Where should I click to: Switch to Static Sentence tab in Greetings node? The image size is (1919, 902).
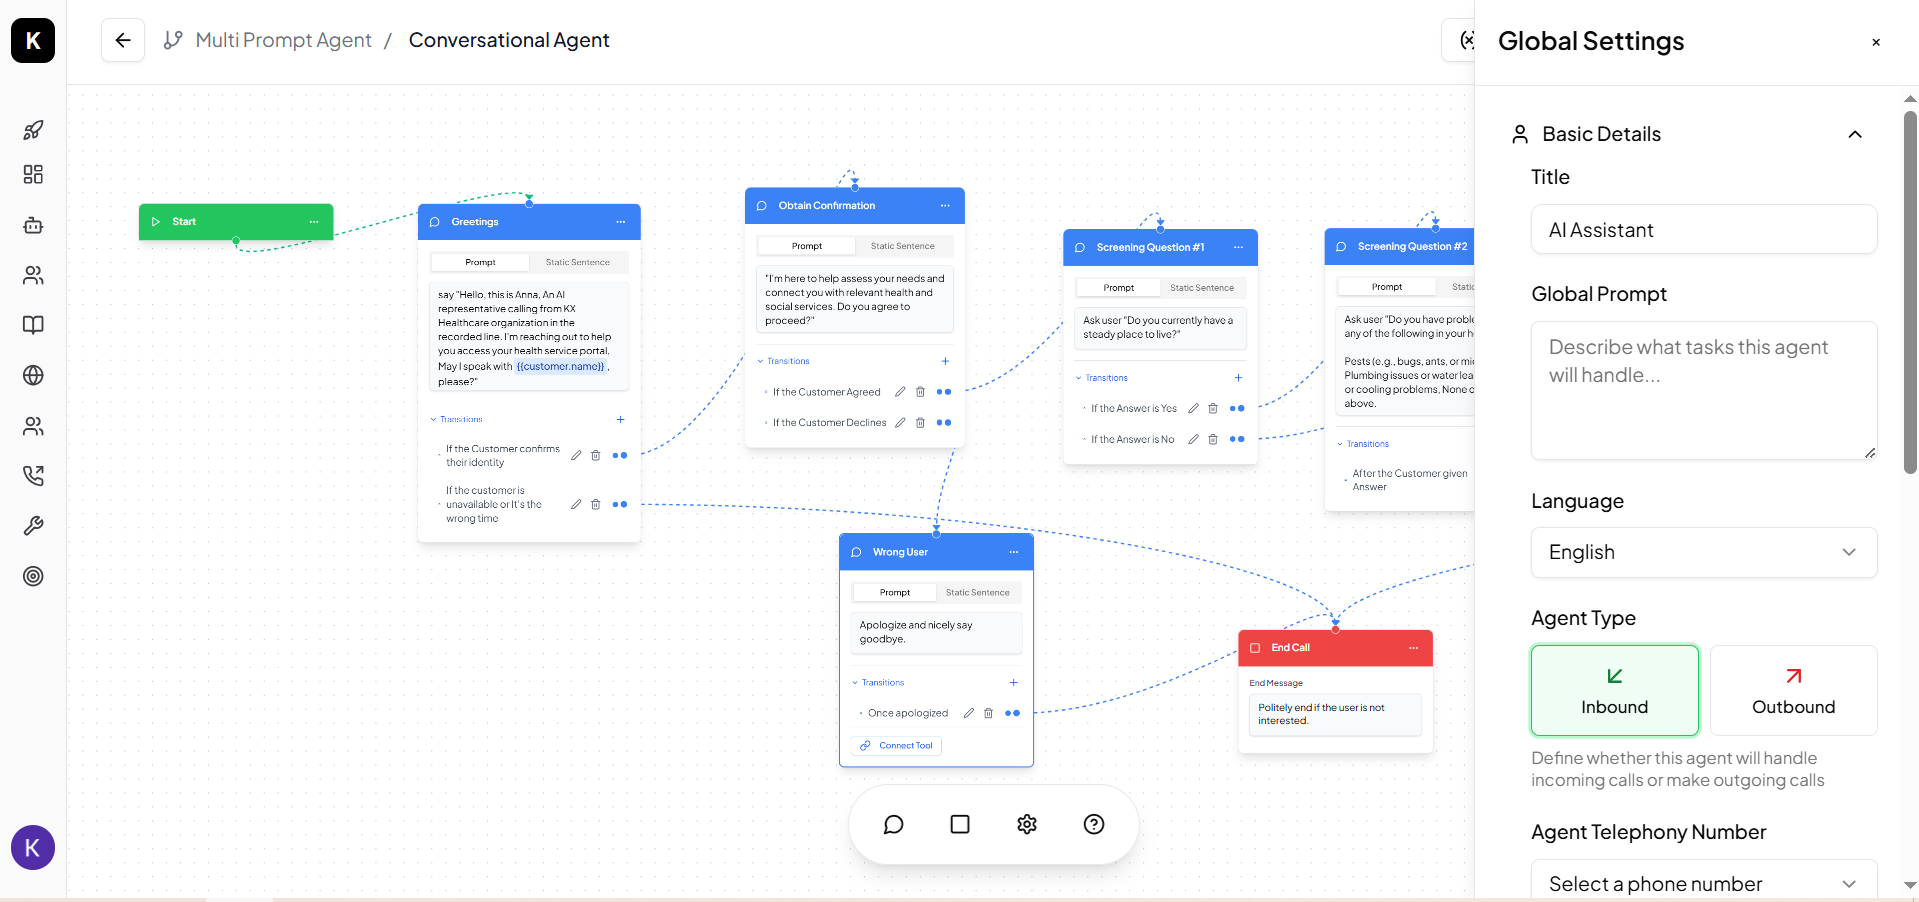click(578, 262)
